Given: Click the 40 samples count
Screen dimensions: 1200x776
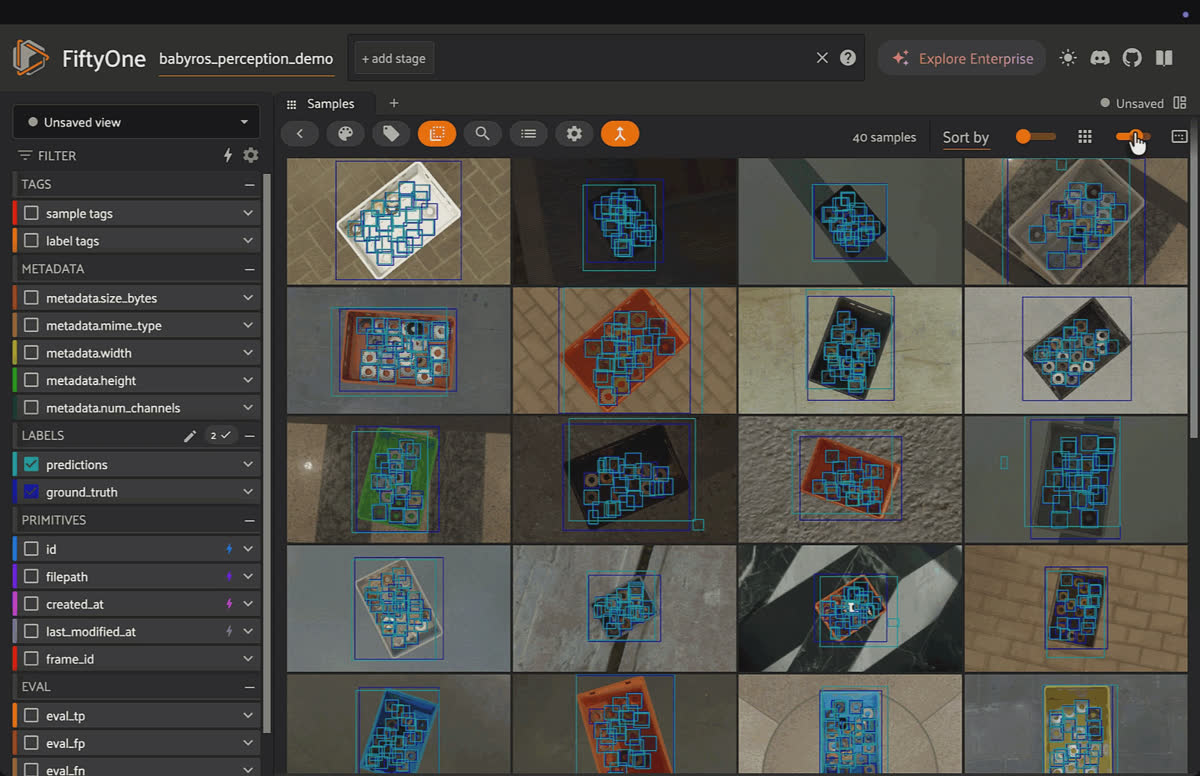Looking at the screenshot, I should click(884, 137).
